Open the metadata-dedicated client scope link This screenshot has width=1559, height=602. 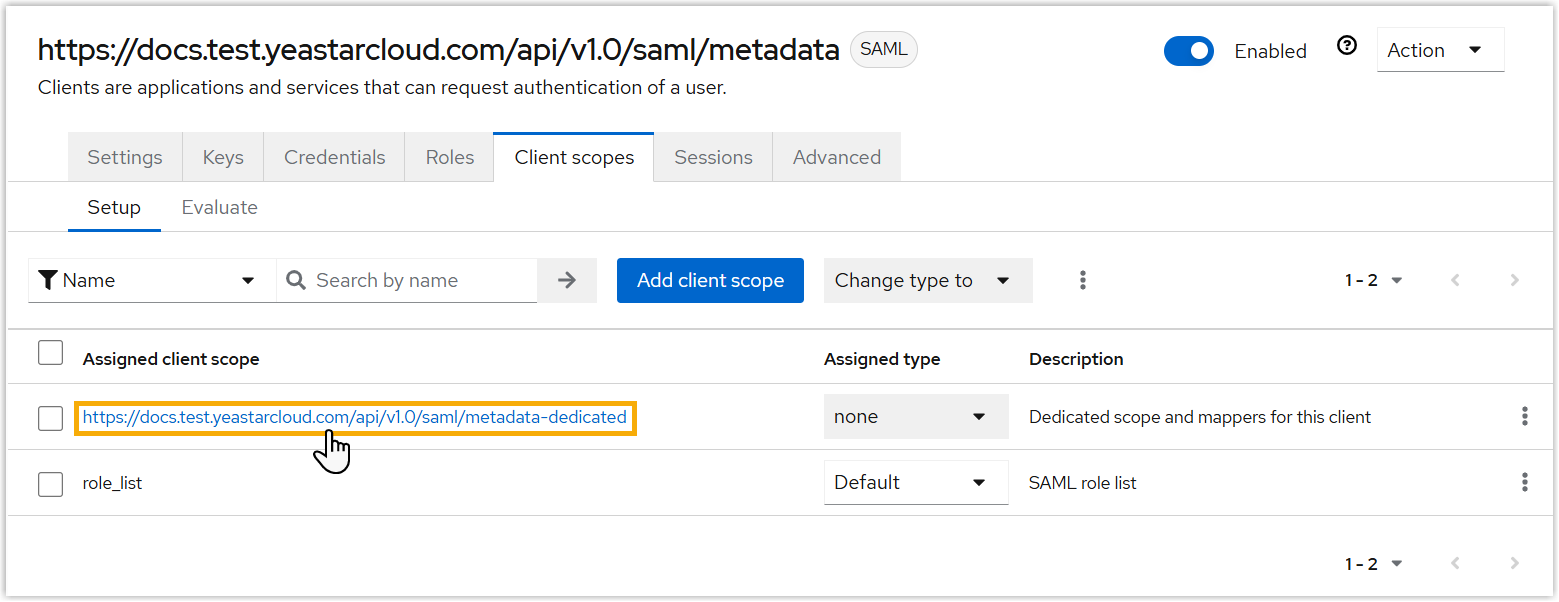(354, 417)
